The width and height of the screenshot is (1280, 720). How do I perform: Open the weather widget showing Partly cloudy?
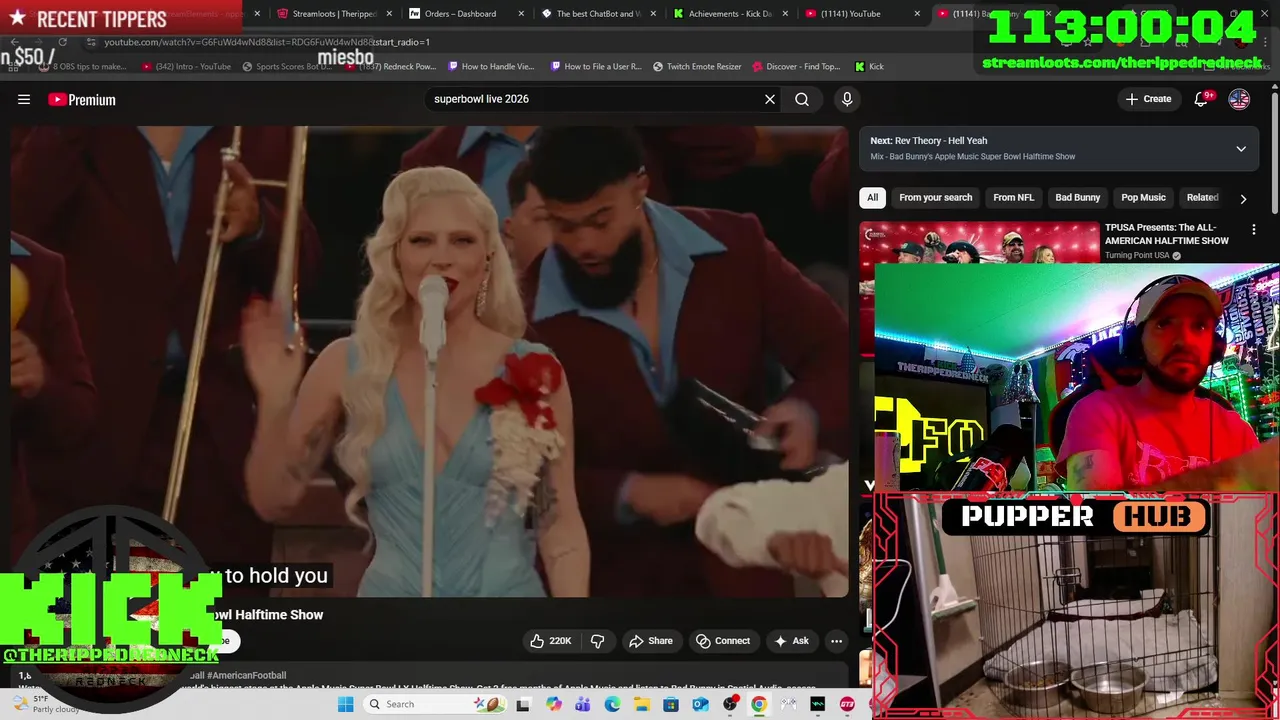(45, 704)
